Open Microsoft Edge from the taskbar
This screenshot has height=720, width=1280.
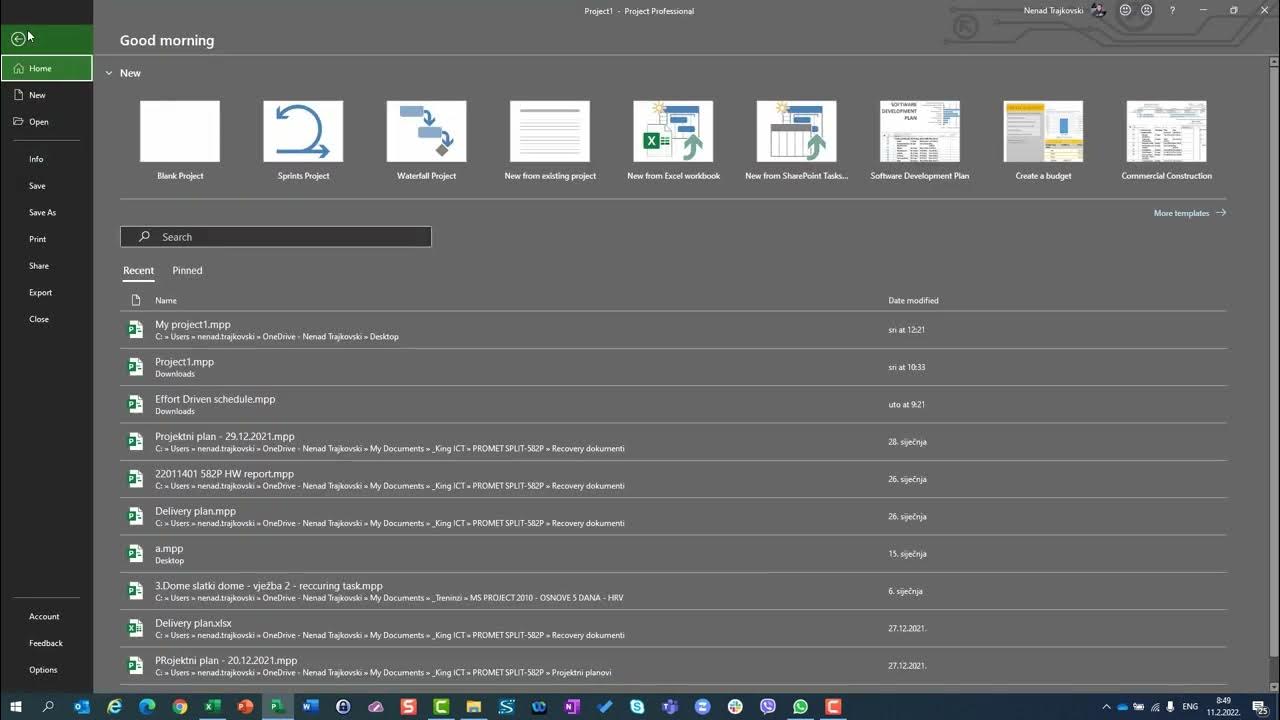coord(147,706)
